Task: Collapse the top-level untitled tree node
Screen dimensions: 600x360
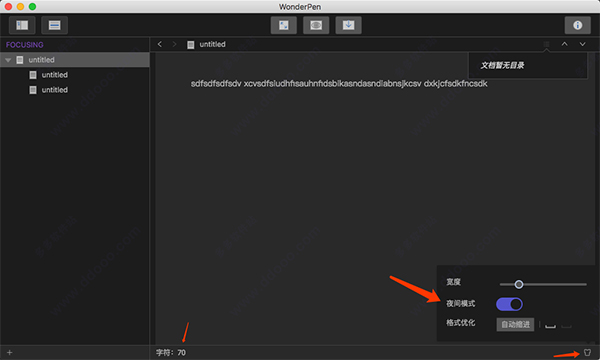Action: tap(8, 60)
